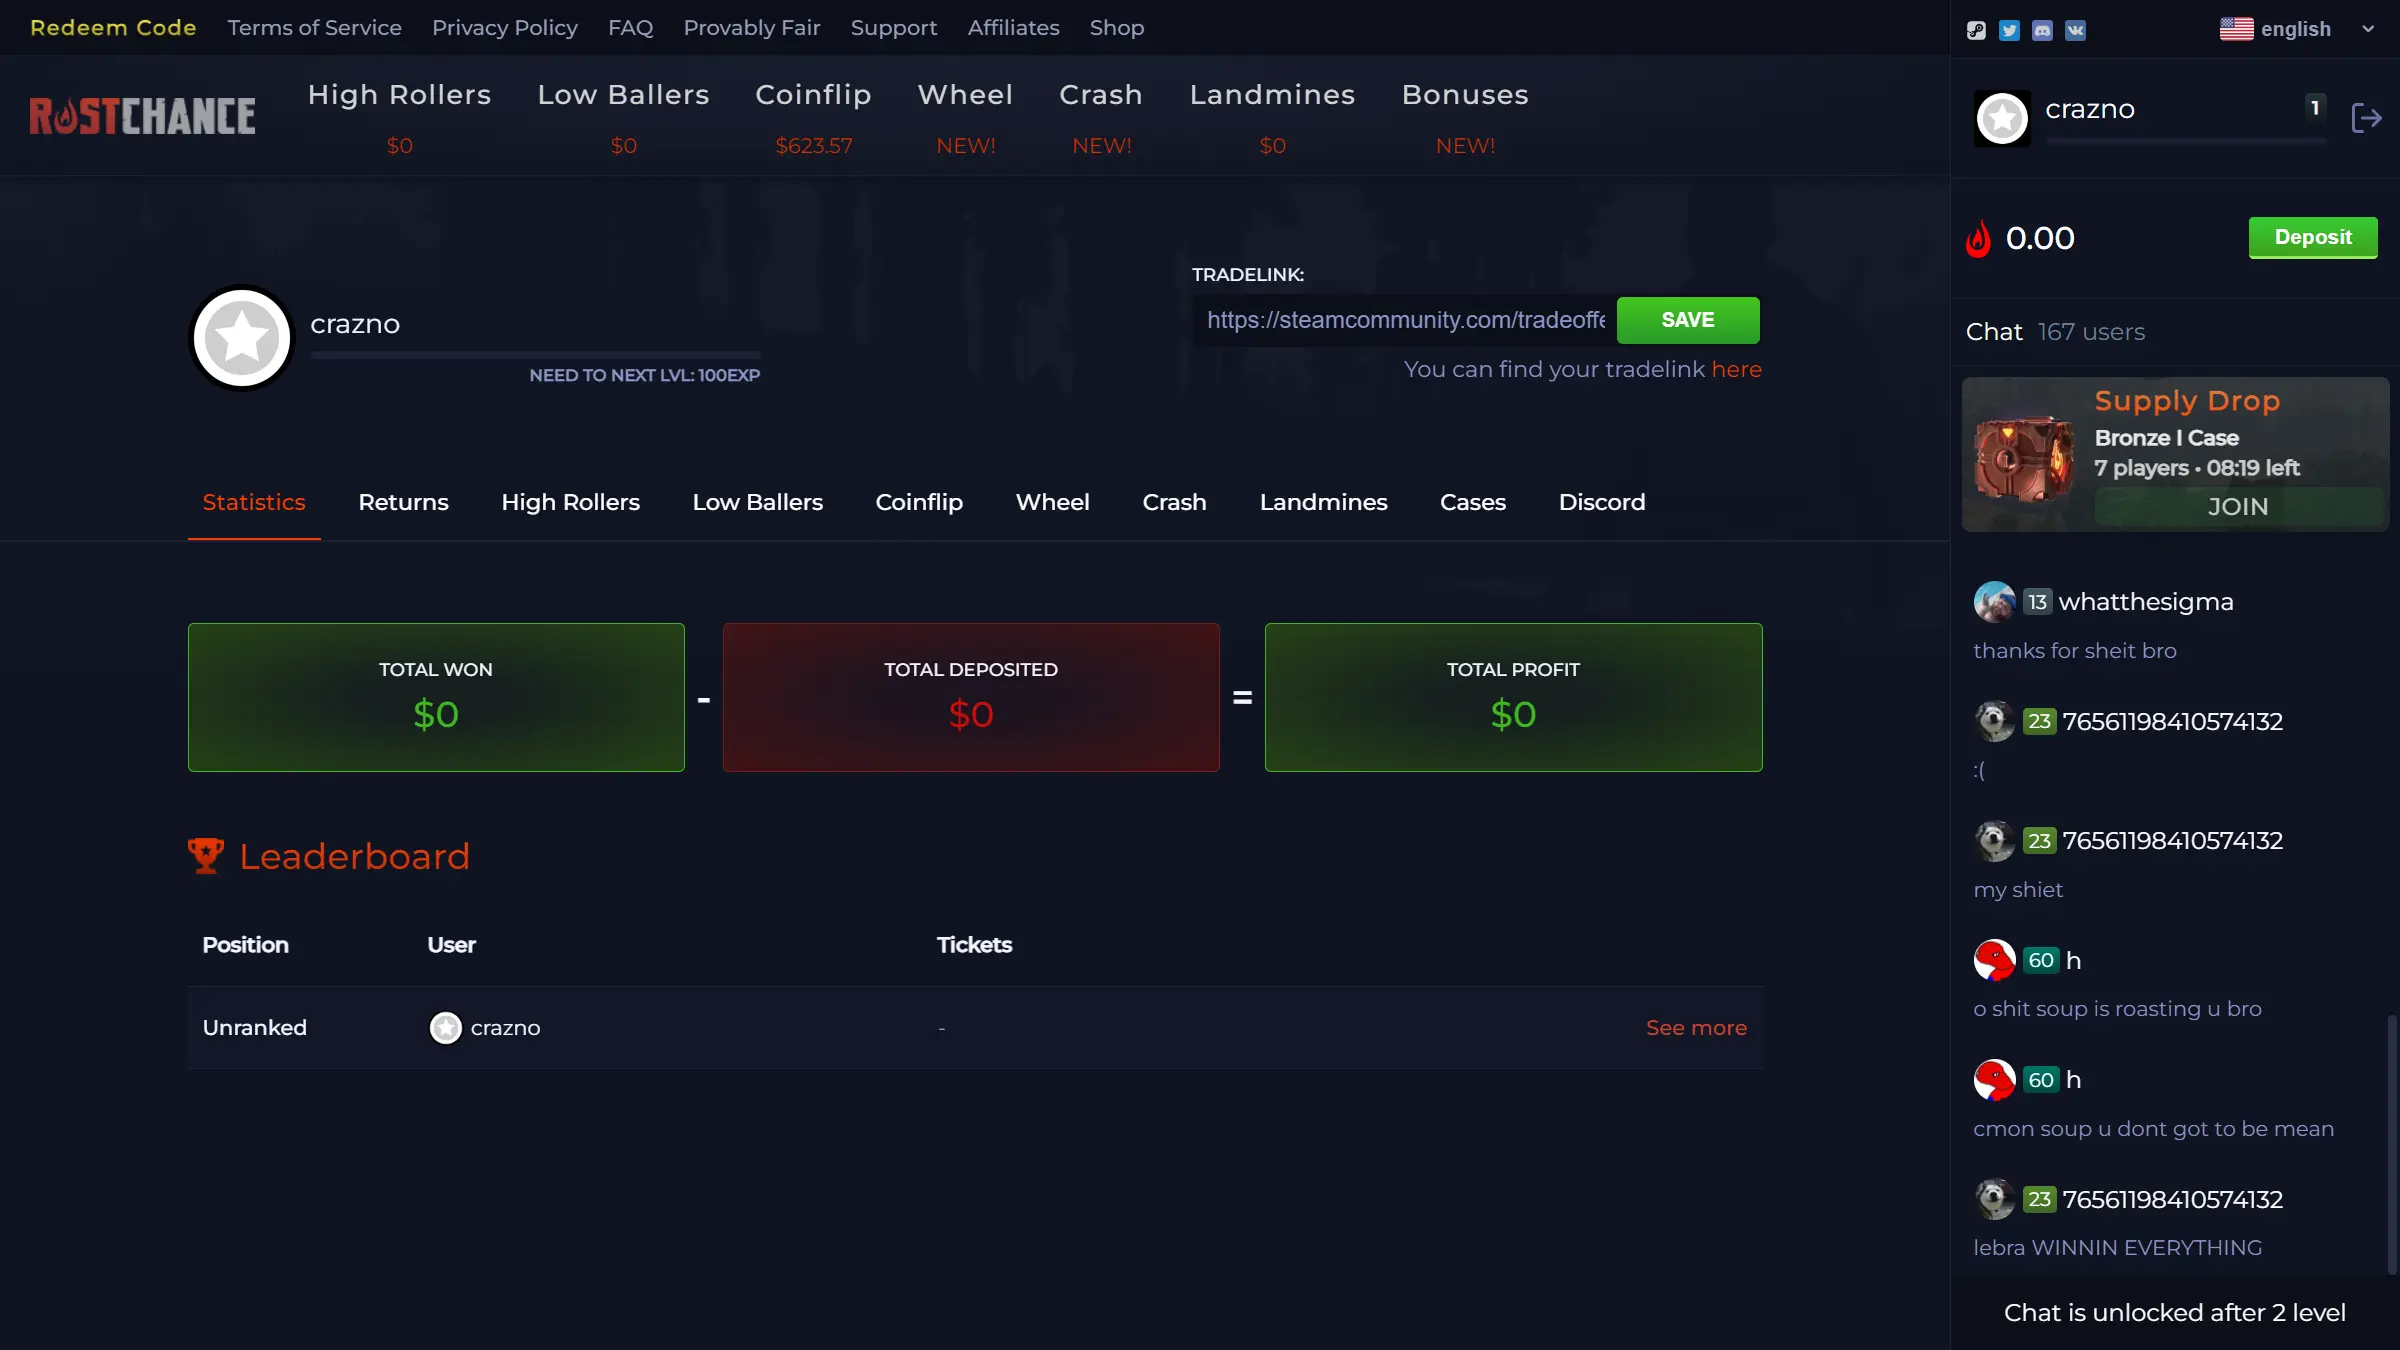
Task: Switch to the Cases tab
Action: click(1472, 503)
